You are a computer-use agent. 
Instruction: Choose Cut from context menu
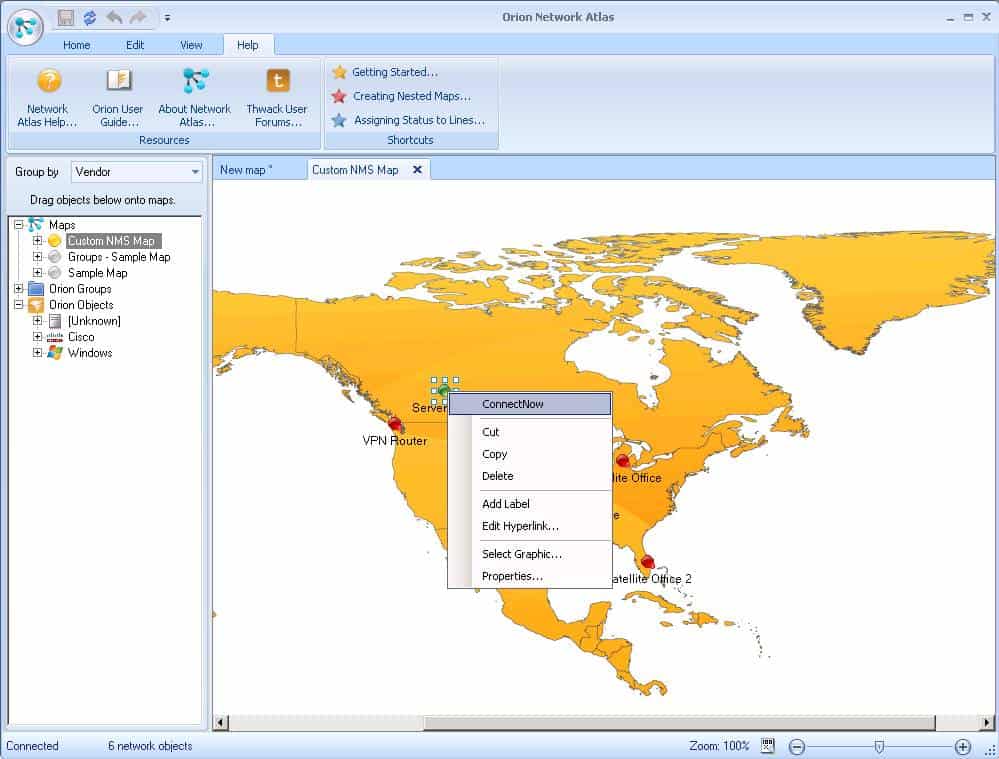(x=530, y=432)
